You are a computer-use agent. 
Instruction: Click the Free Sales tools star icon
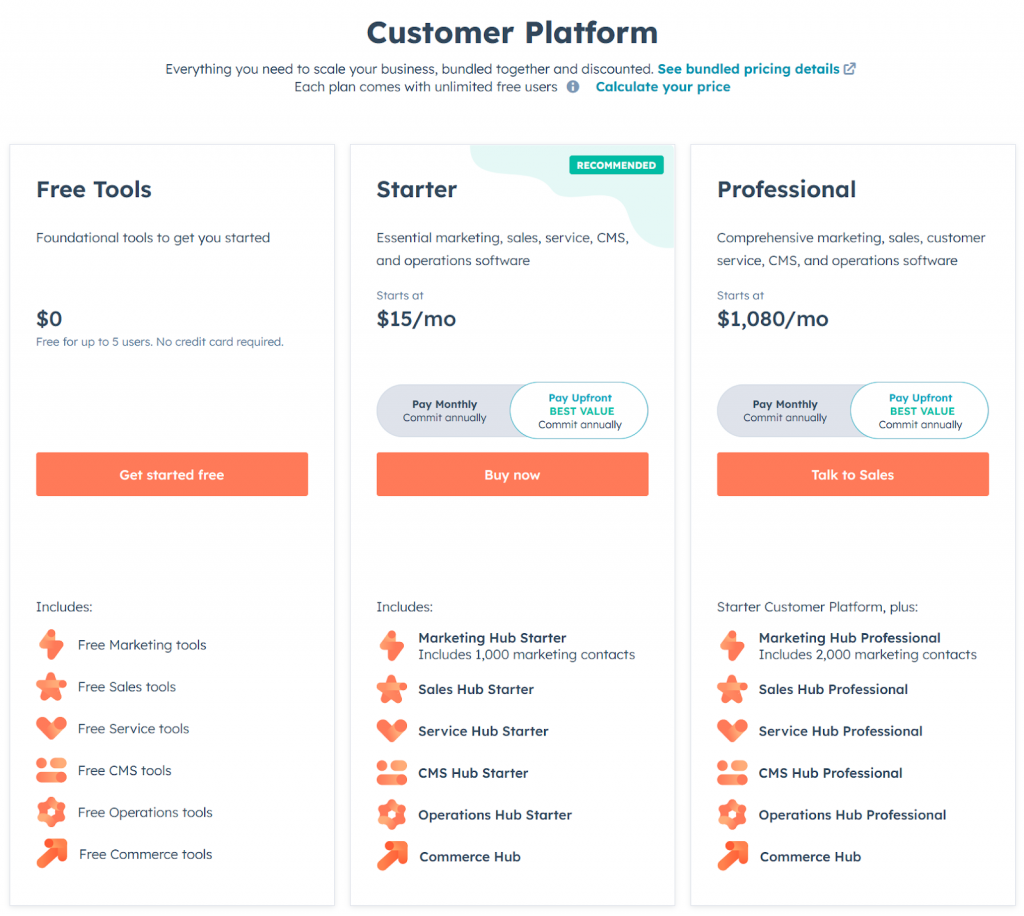pos(51,687)
